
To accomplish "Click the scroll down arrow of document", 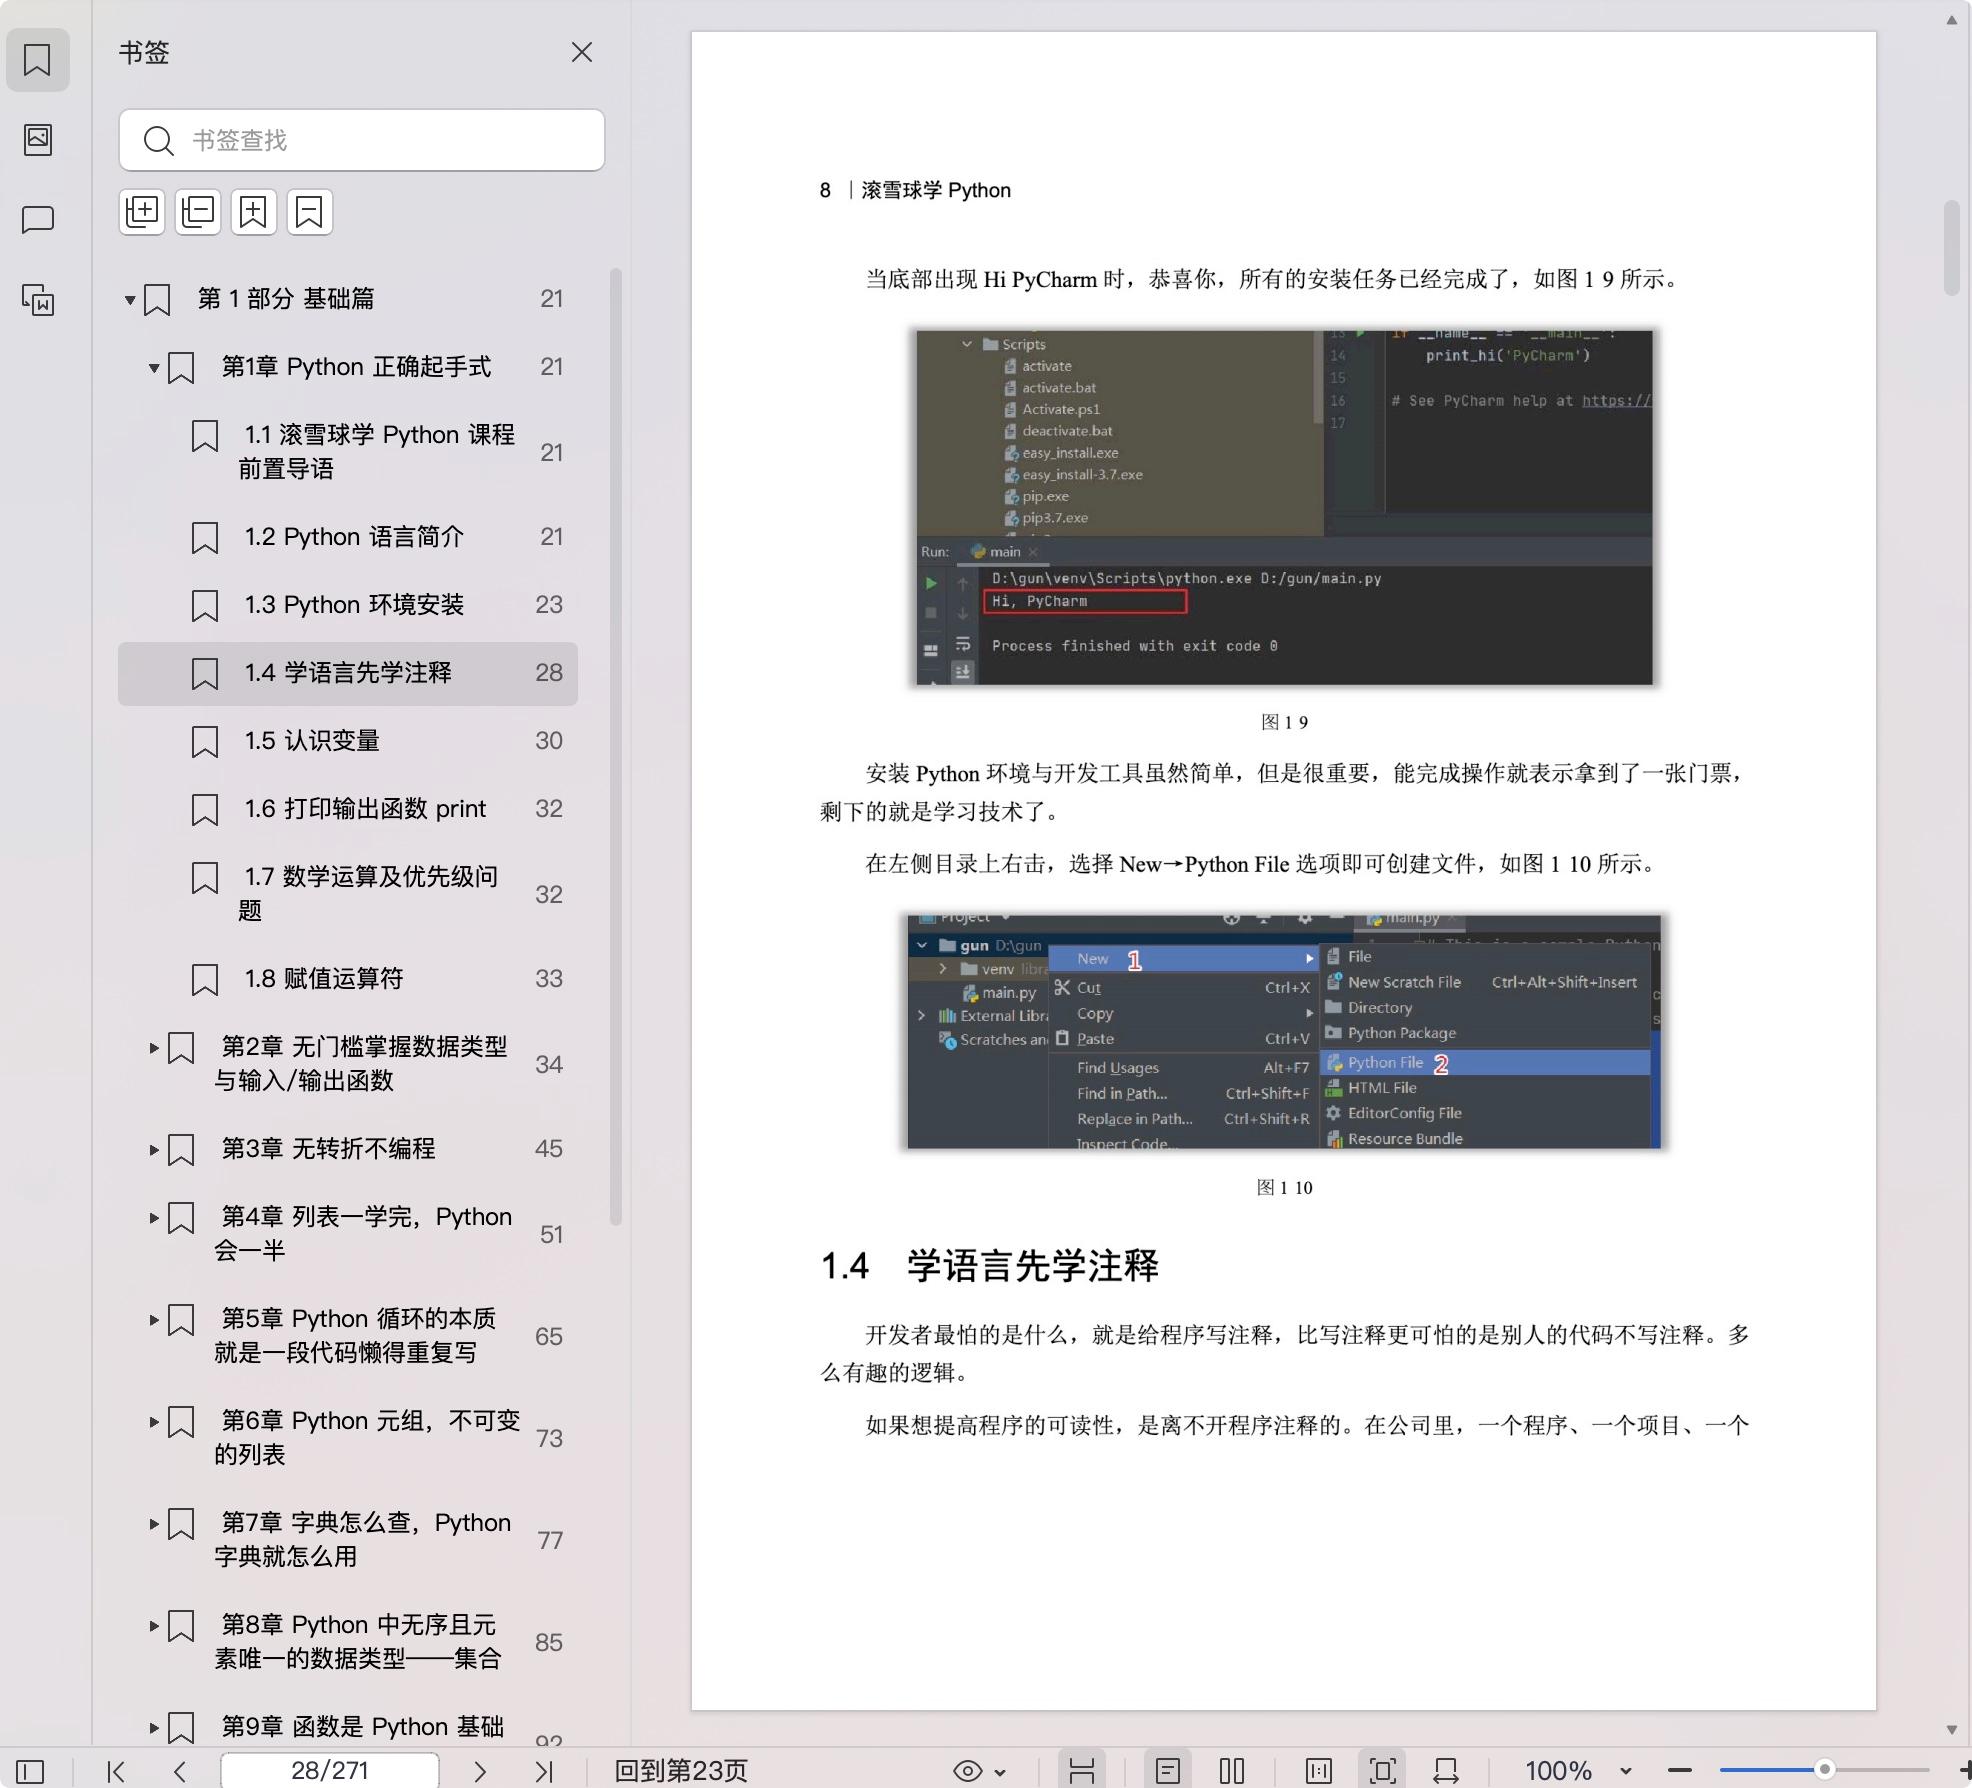I will coord(1951,1730).
